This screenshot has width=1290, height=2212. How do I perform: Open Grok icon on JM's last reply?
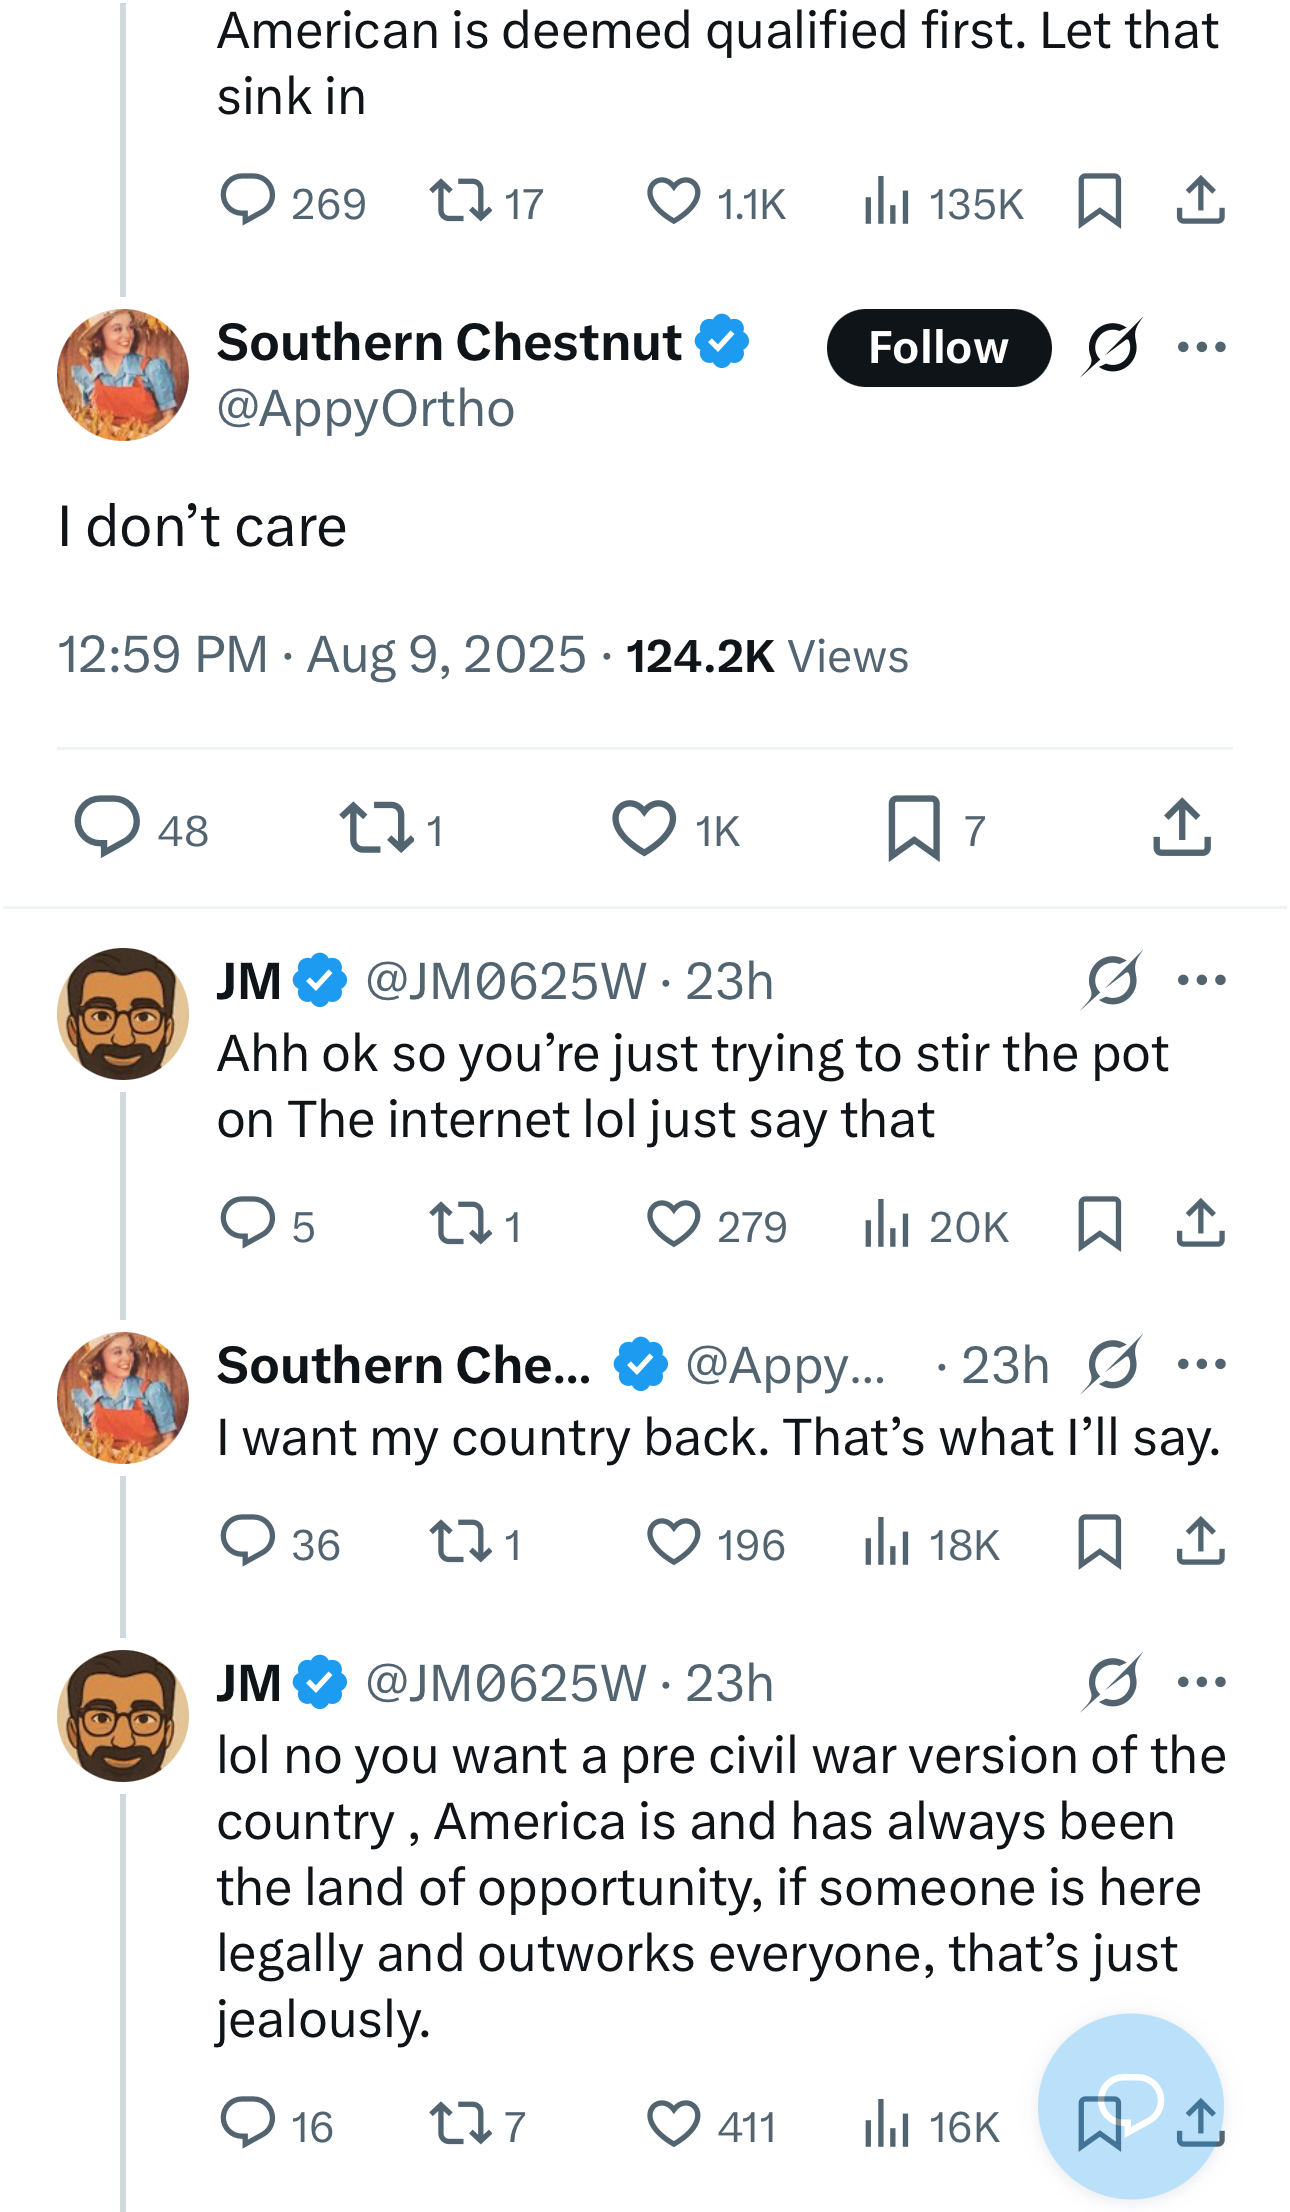tap(1111, 1682)
